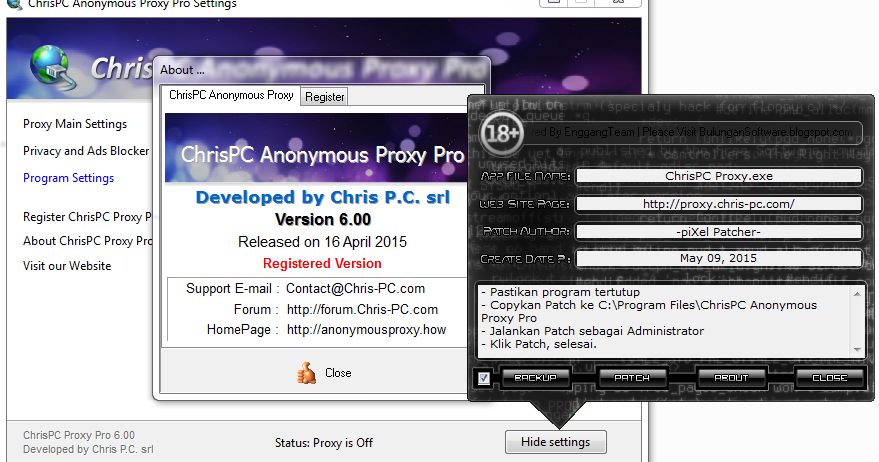Screen dimensions: 879x462
Task: Open Proxy Main Settings
Action: [75, 124]
